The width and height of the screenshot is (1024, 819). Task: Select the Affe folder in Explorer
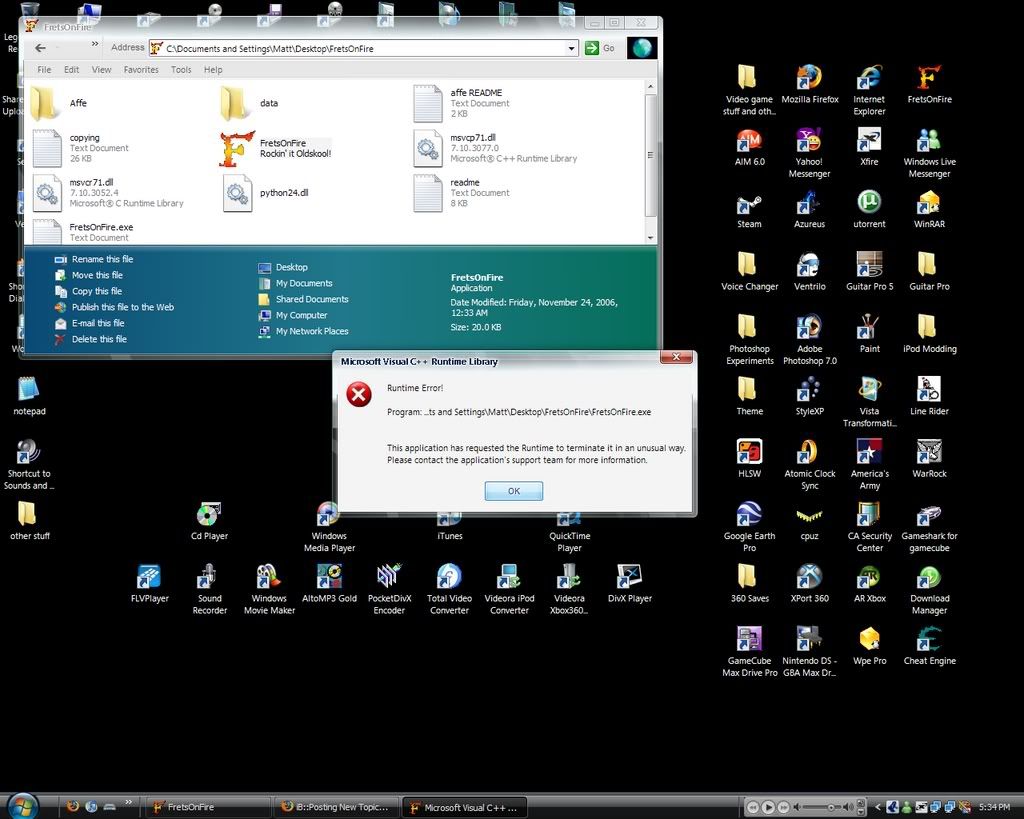(60, 103)
